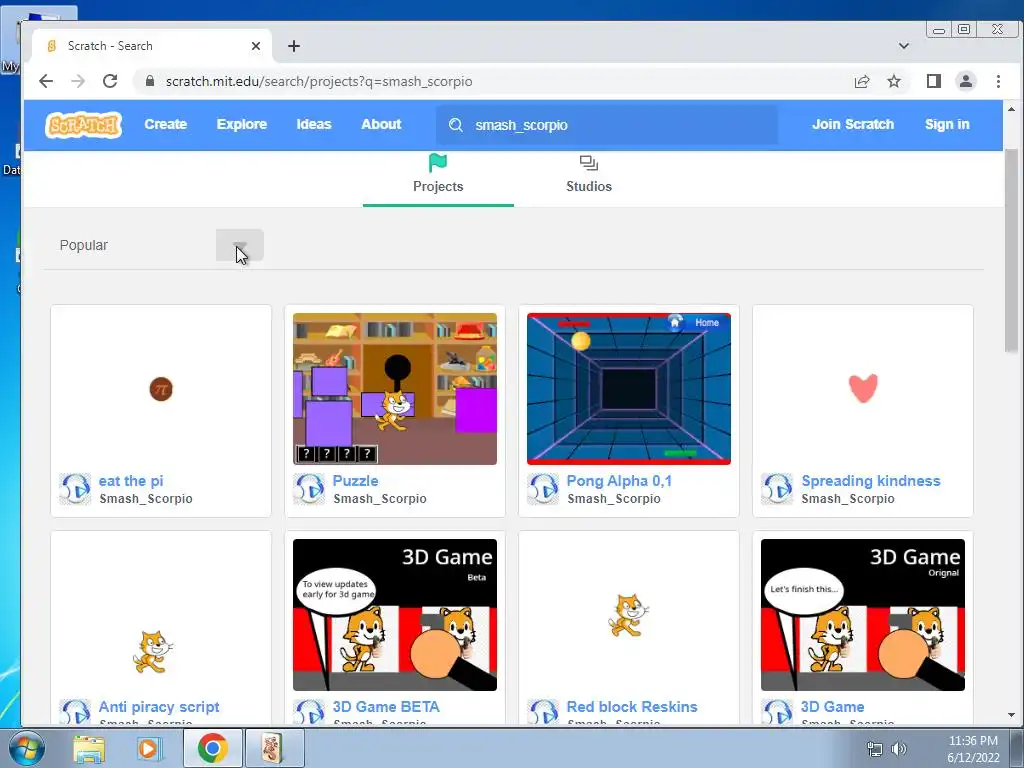
Task: Click the Solitaire cards taskbar icon
Action: point(272,748)
